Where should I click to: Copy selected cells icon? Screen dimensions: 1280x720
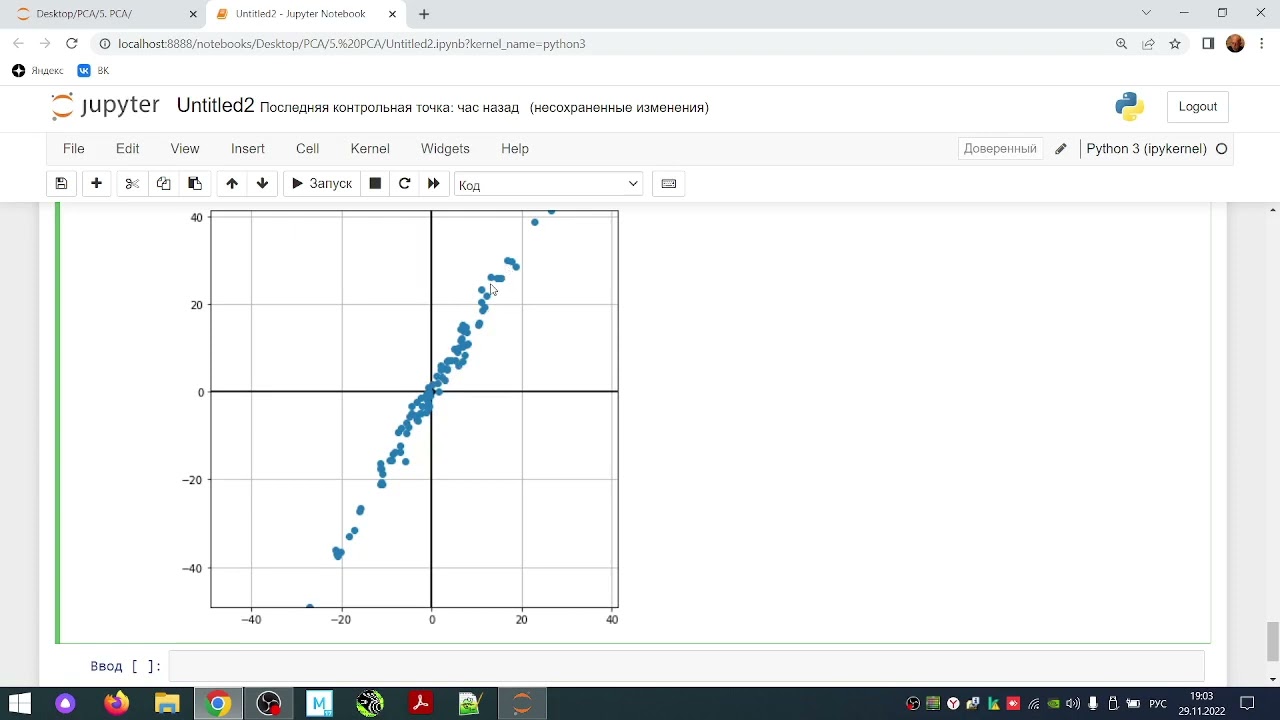163,184
